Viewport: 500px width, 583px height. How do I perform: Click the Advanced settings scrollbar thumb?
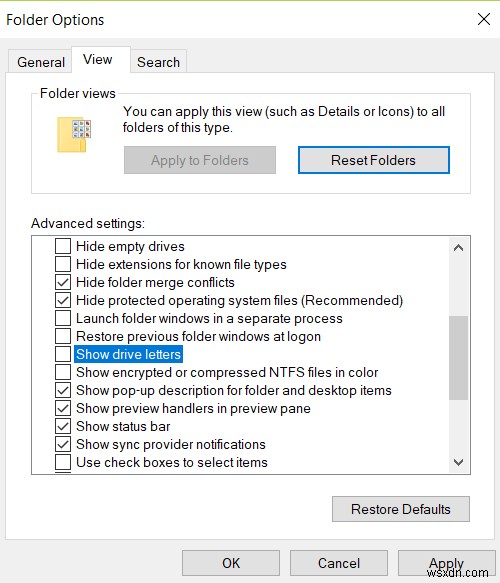pyautogui.click(x=458, y=358)
